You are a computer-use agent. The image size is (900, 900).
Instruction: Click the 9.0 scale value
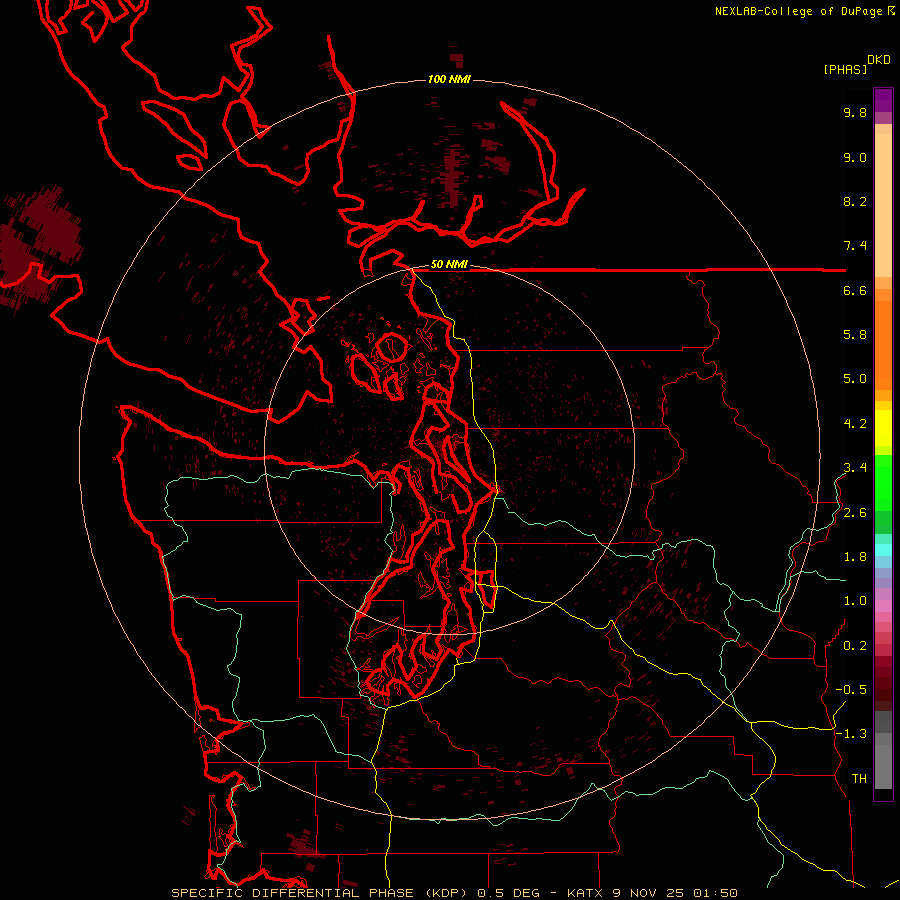coord(855,157)
